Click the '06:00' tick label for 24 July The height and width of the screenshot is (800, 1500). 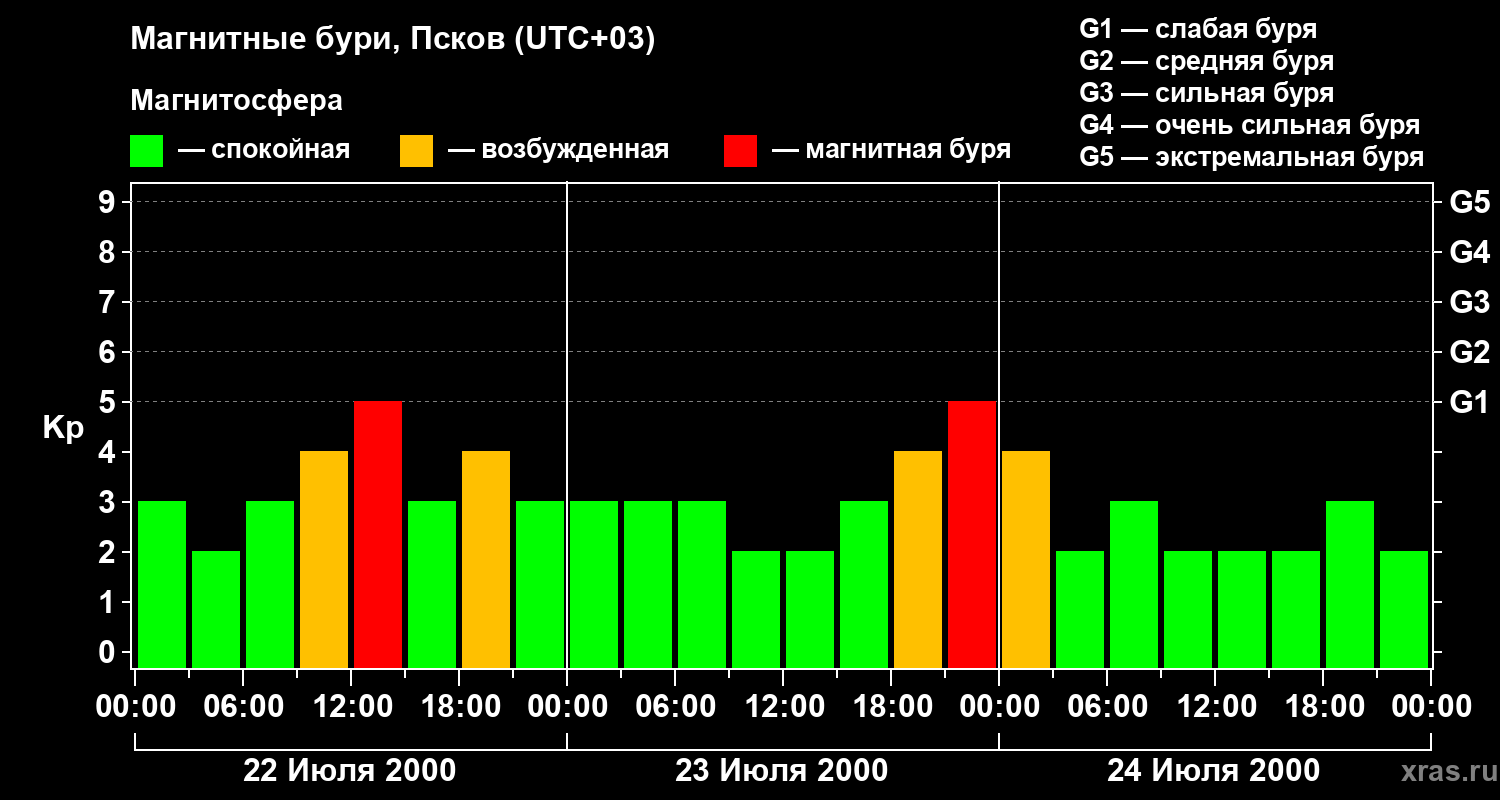tap(1107, 707)
